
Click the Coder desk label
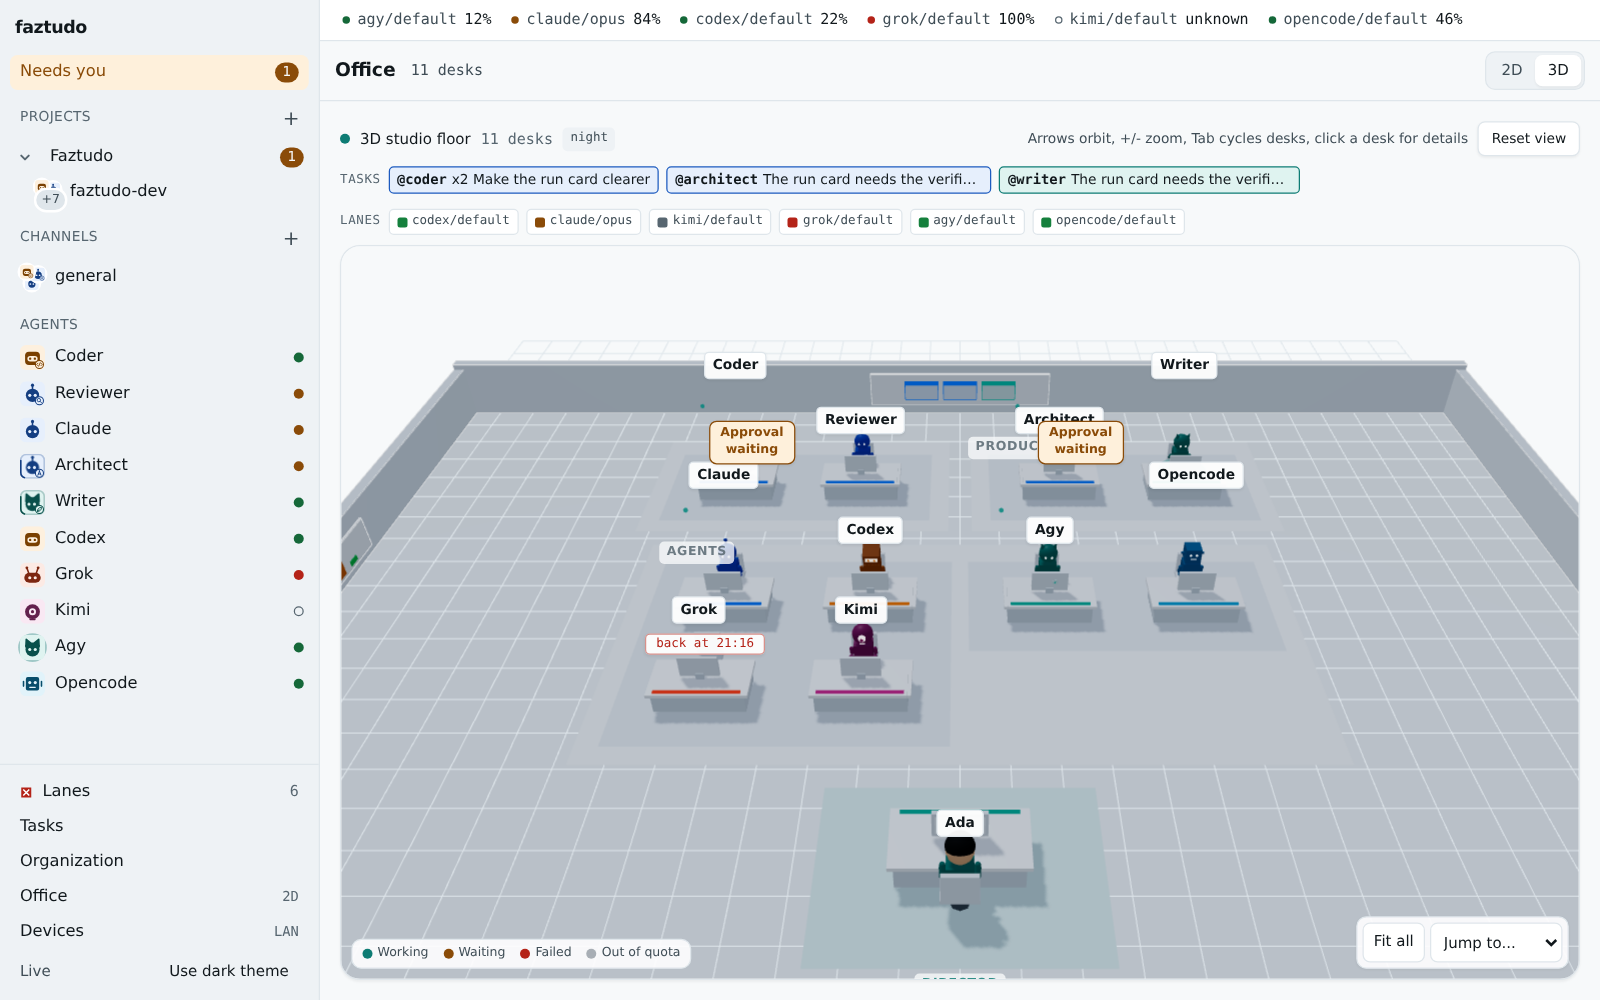735,365
